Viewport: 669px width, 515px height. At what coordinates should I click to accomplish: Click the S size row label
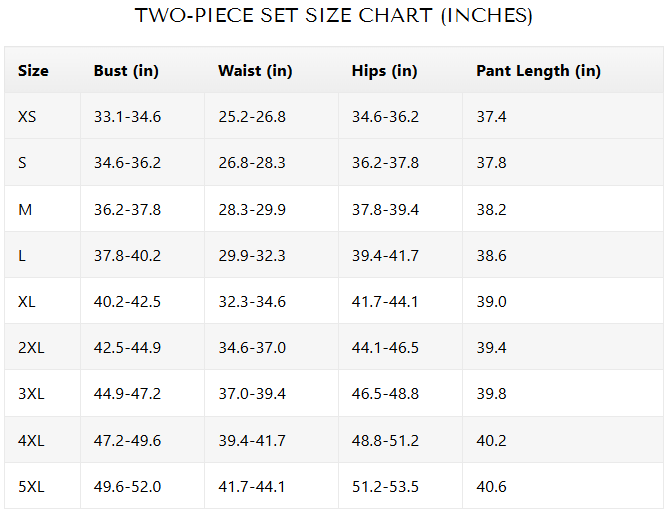[x=22, y=163]
